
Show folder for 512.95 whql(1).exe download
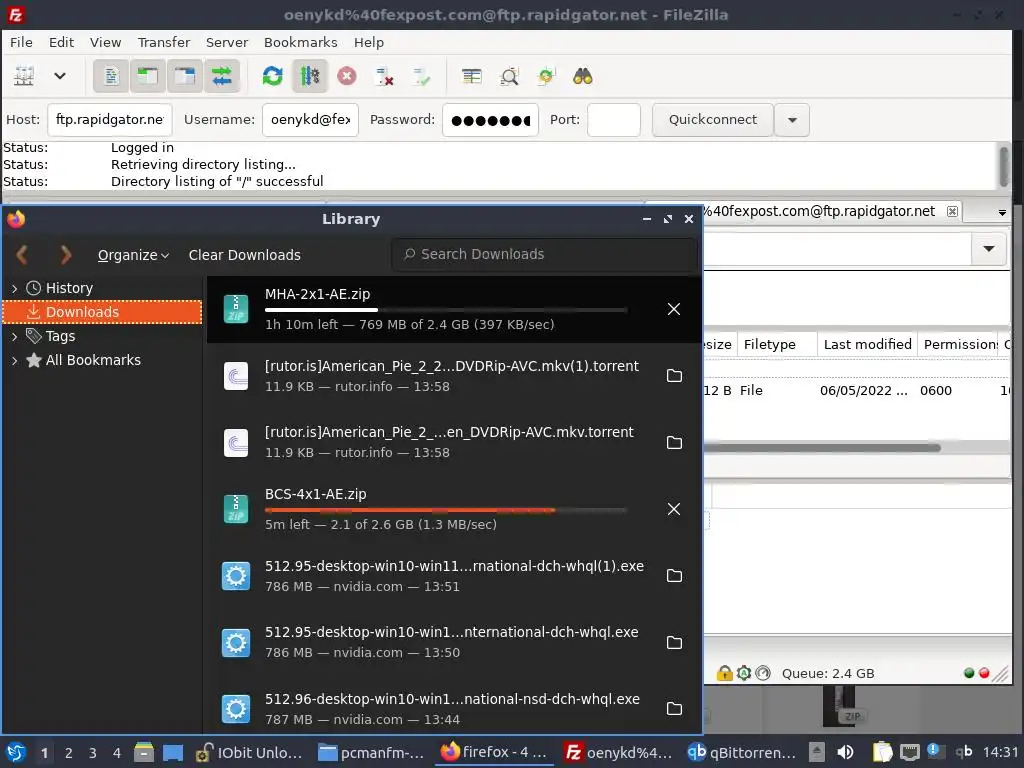coord(674,575)
